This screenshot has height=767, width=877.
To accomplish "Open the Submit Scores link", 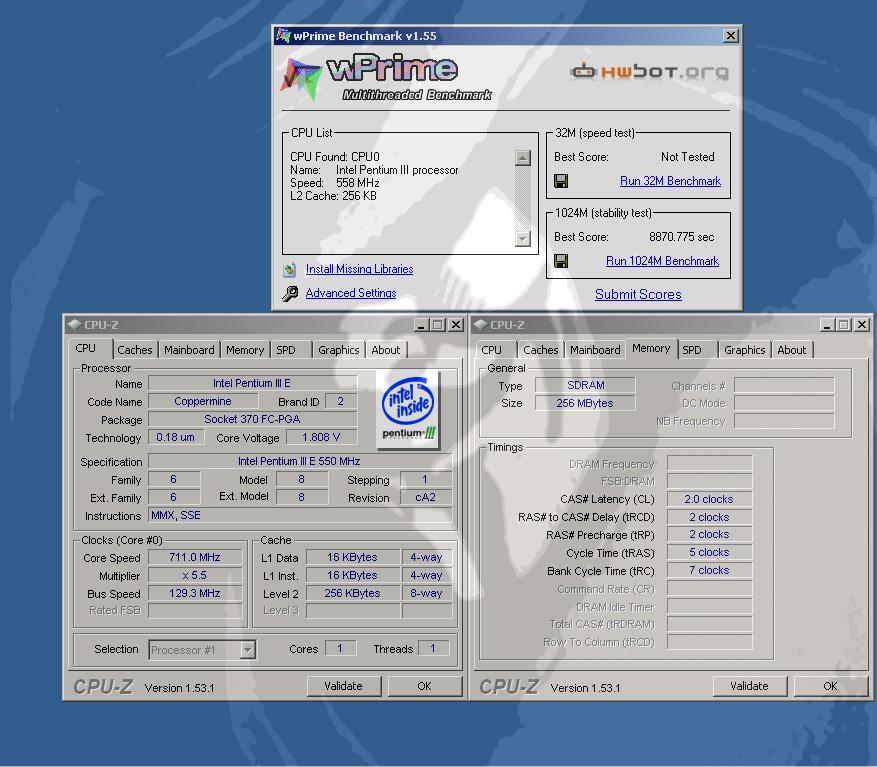I will [638, 294].
